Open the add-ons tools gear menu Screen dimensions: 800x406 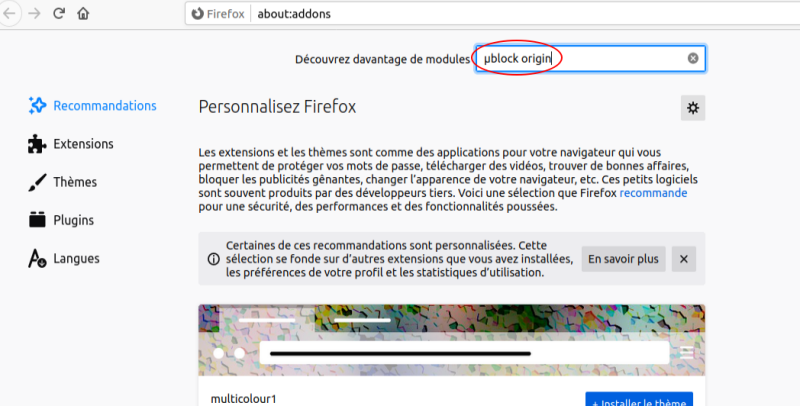(x=693, y=108)
